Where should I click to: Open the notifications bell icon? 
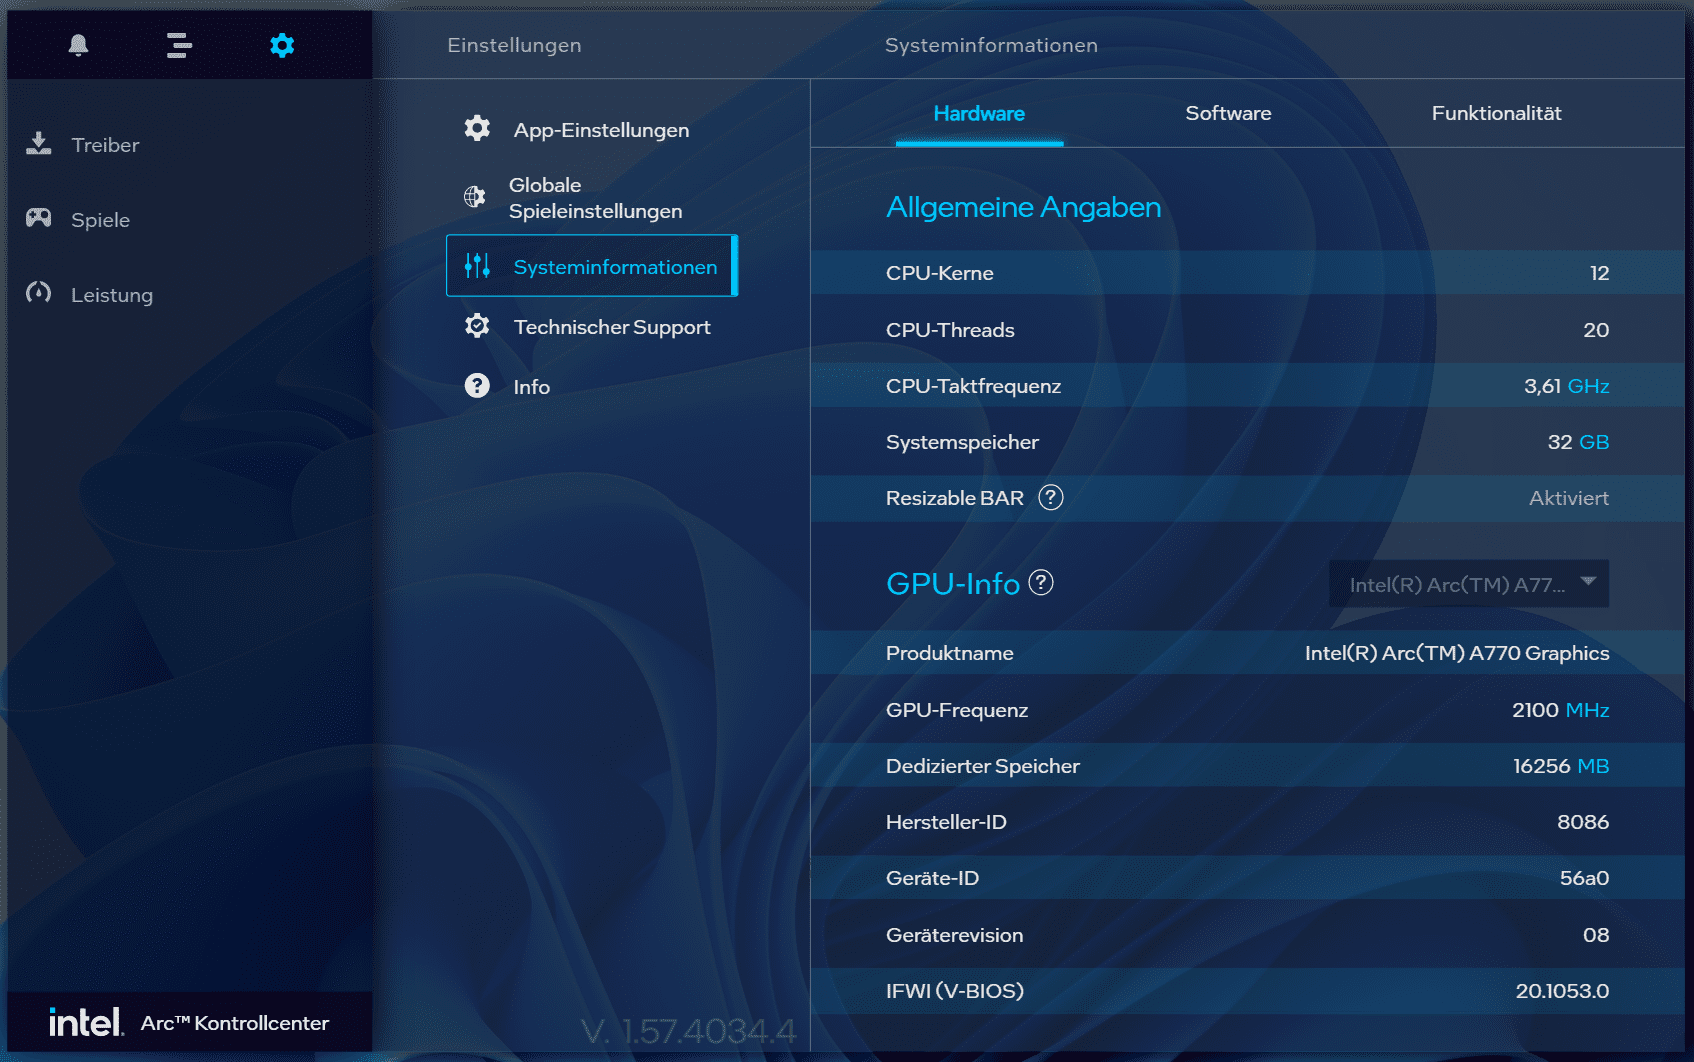pos(79,45)
